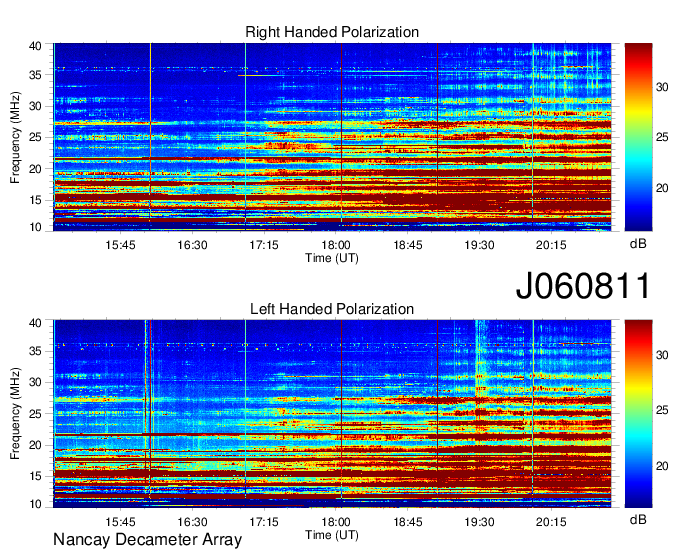Click "Time (UT)" axis label under Left Handed plot
The image size is (680, 552).
[x=332, y=535]
